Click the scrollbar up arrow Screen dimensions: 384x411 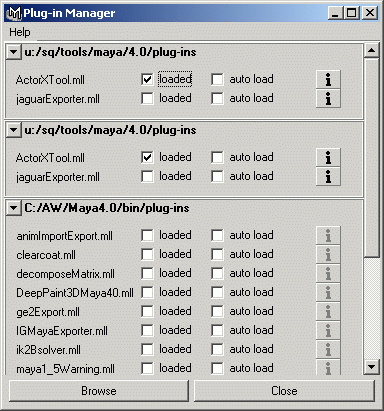pos(371,51)
